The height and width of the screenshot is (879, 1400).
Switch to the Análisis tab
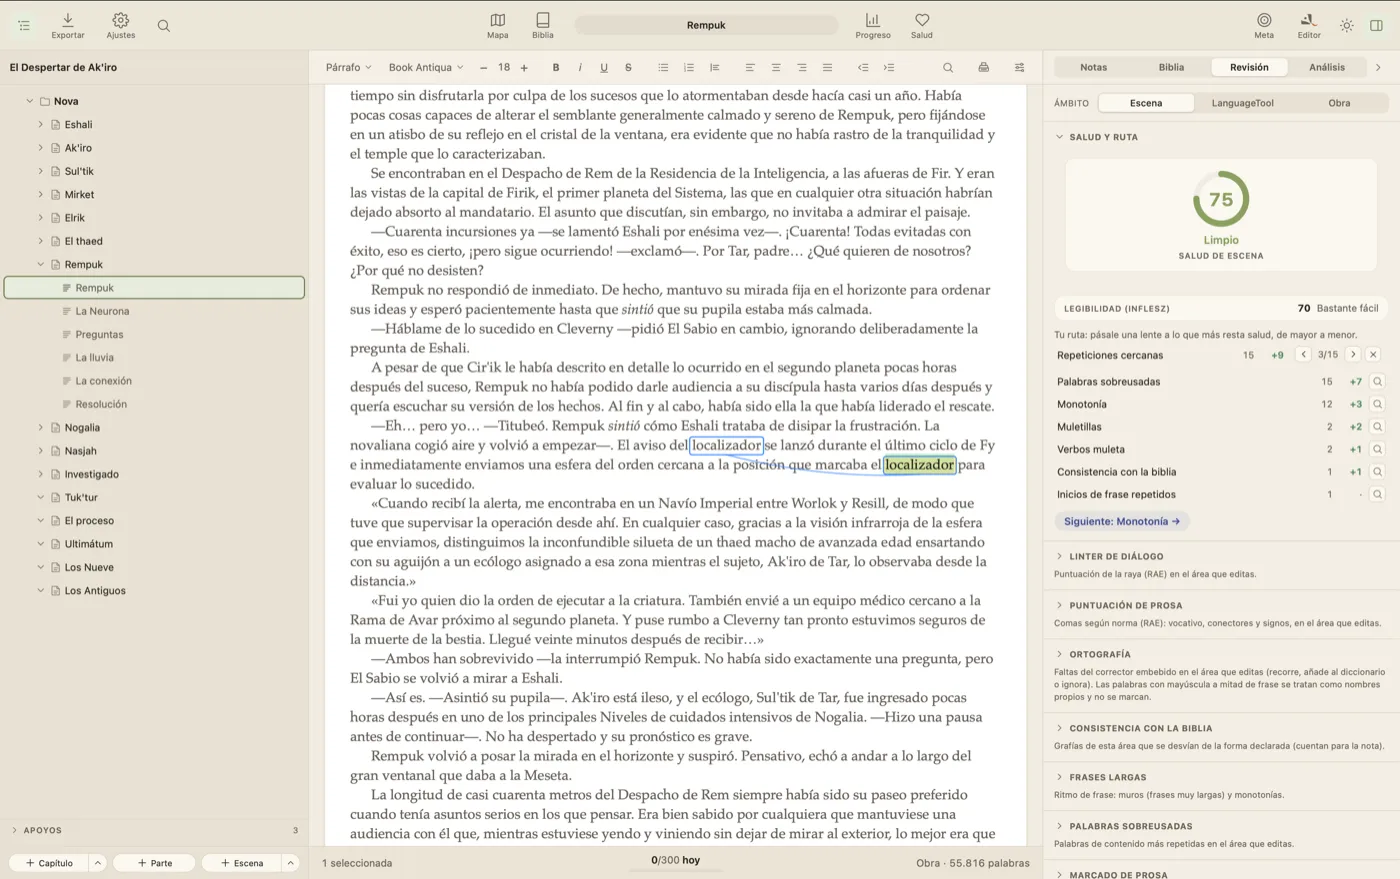[x=1327, y=67]
